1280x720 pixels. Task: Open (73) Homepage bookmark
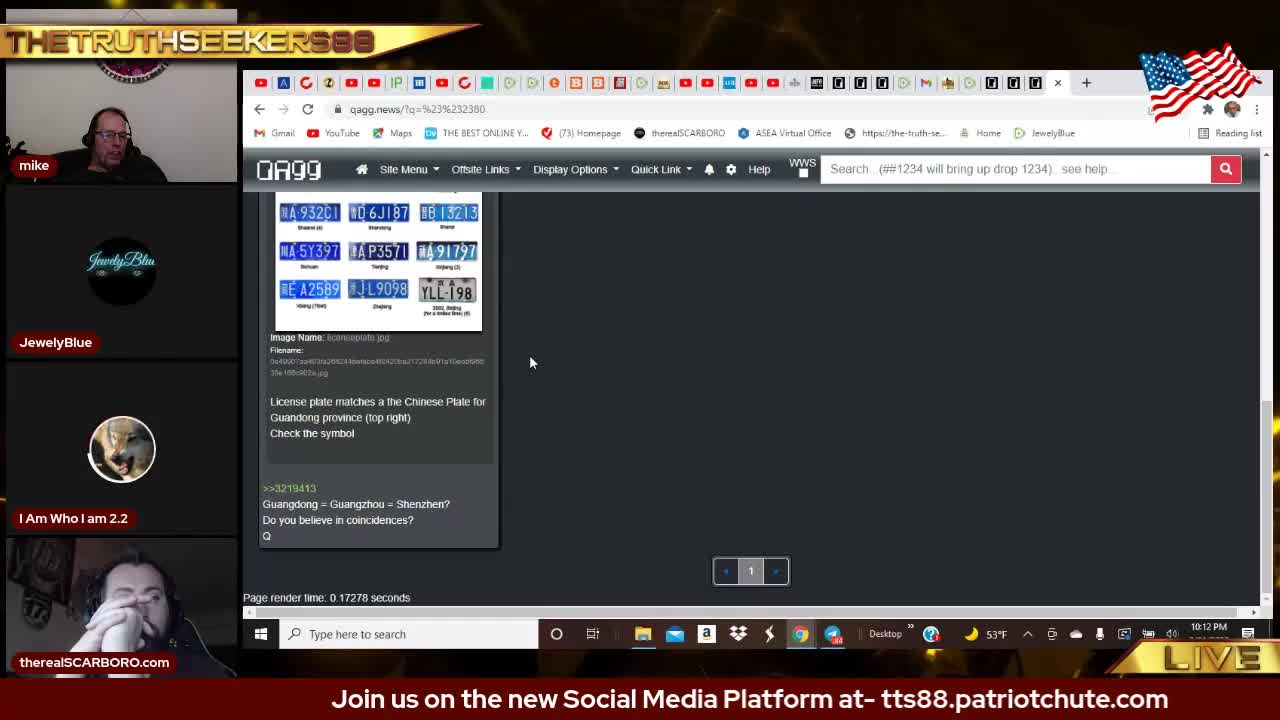click(581, 133)
